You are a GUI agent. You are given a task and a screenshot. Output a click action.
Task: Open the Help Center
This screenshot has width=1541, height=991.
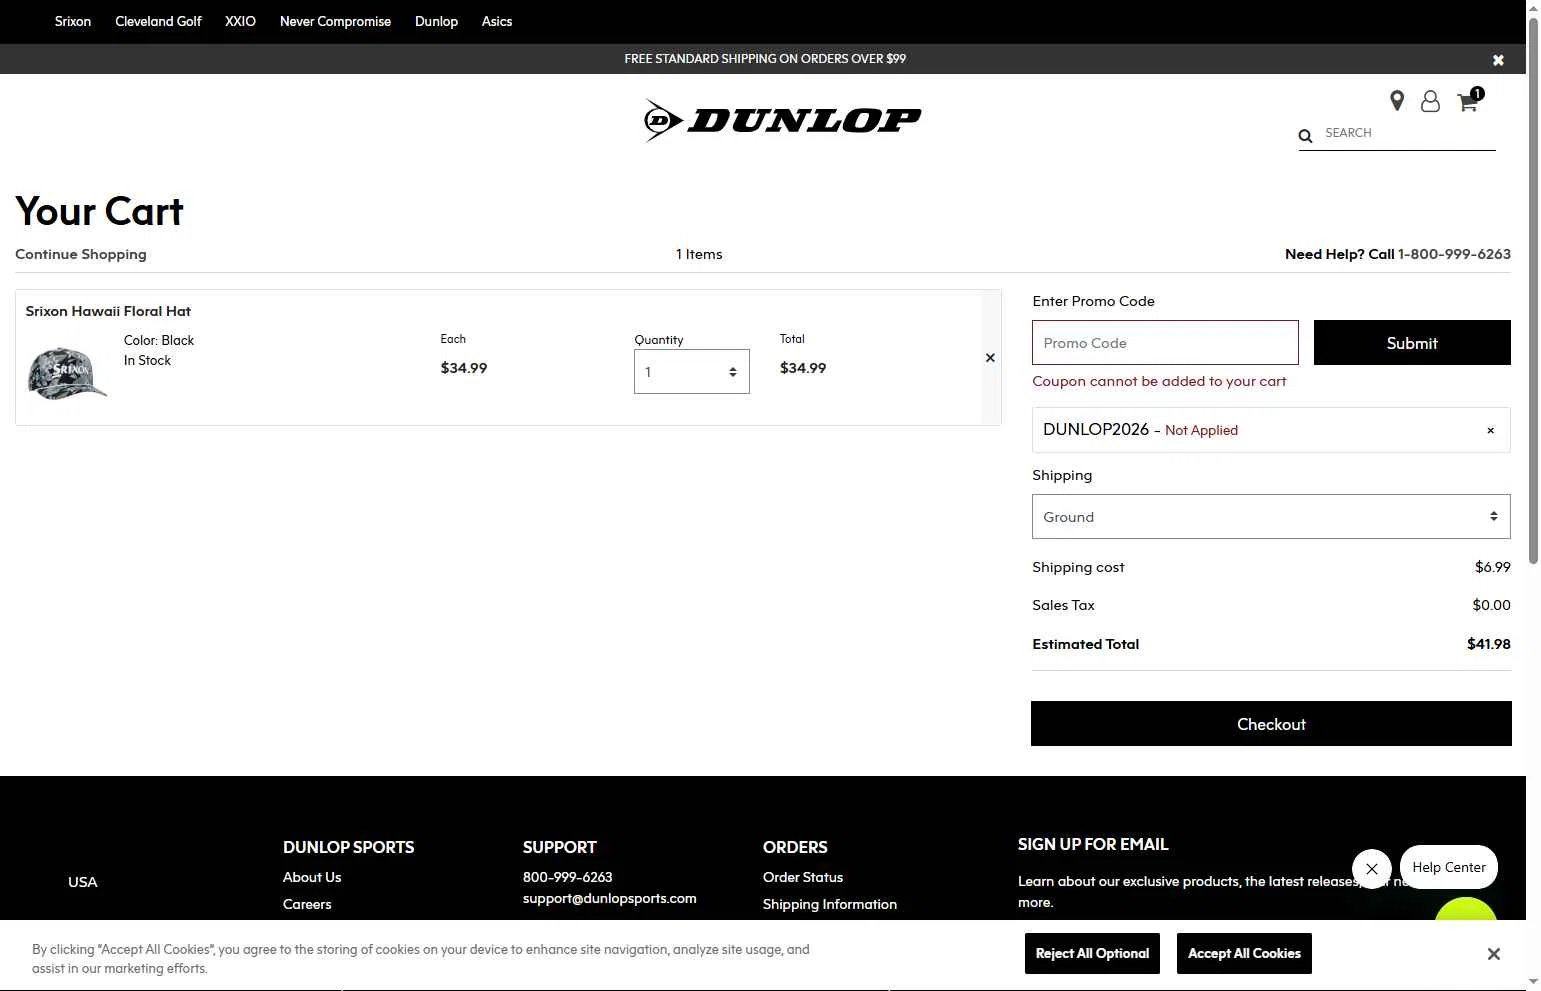coord(1449,867)
